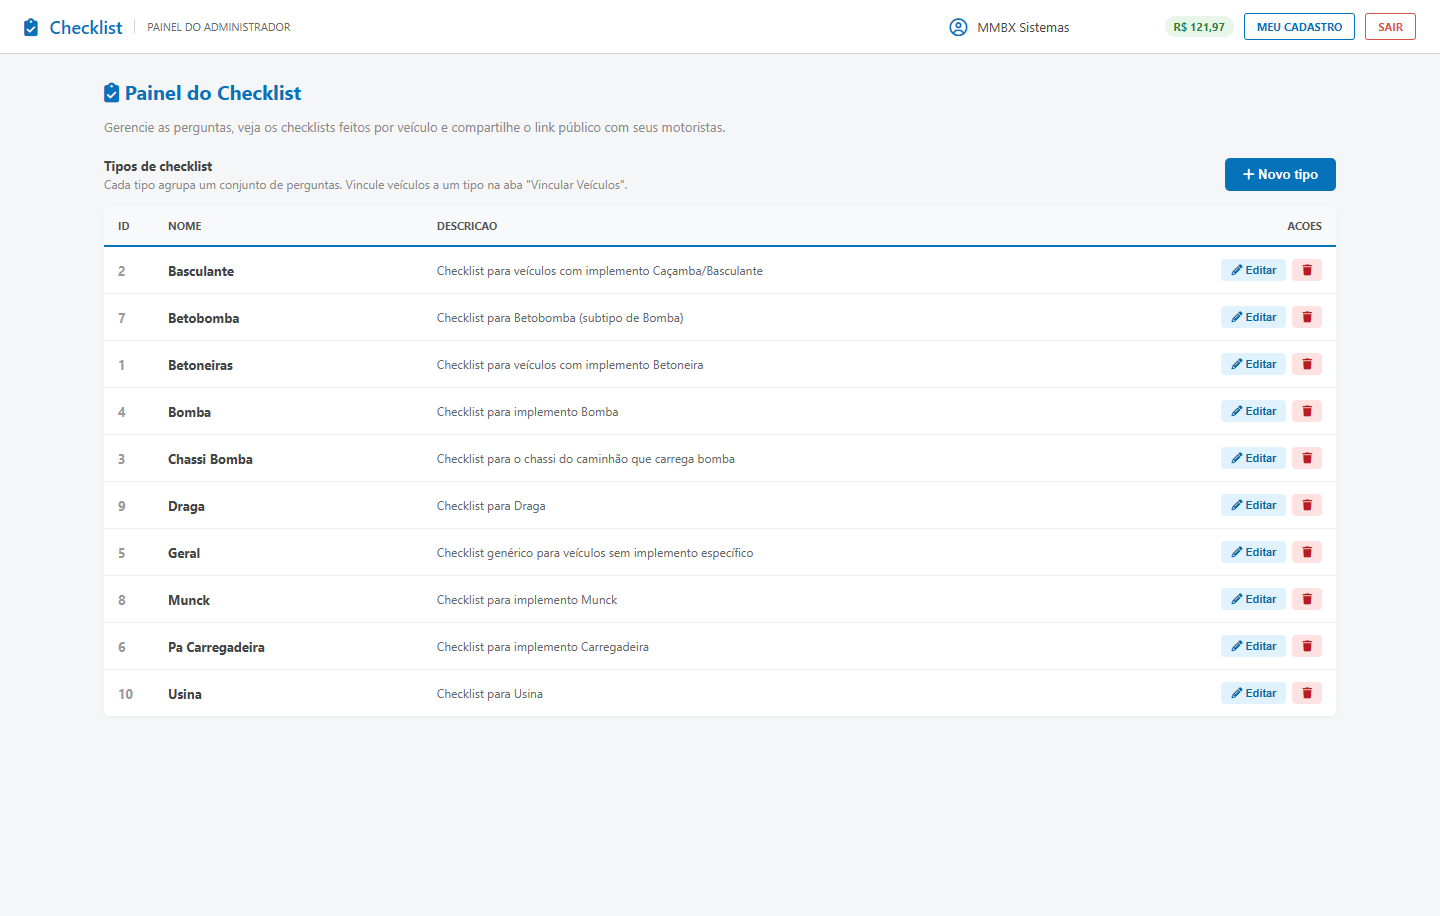Open MEU CADASTRO account page
1440x916 pixels.
(x=1299, y=27)
